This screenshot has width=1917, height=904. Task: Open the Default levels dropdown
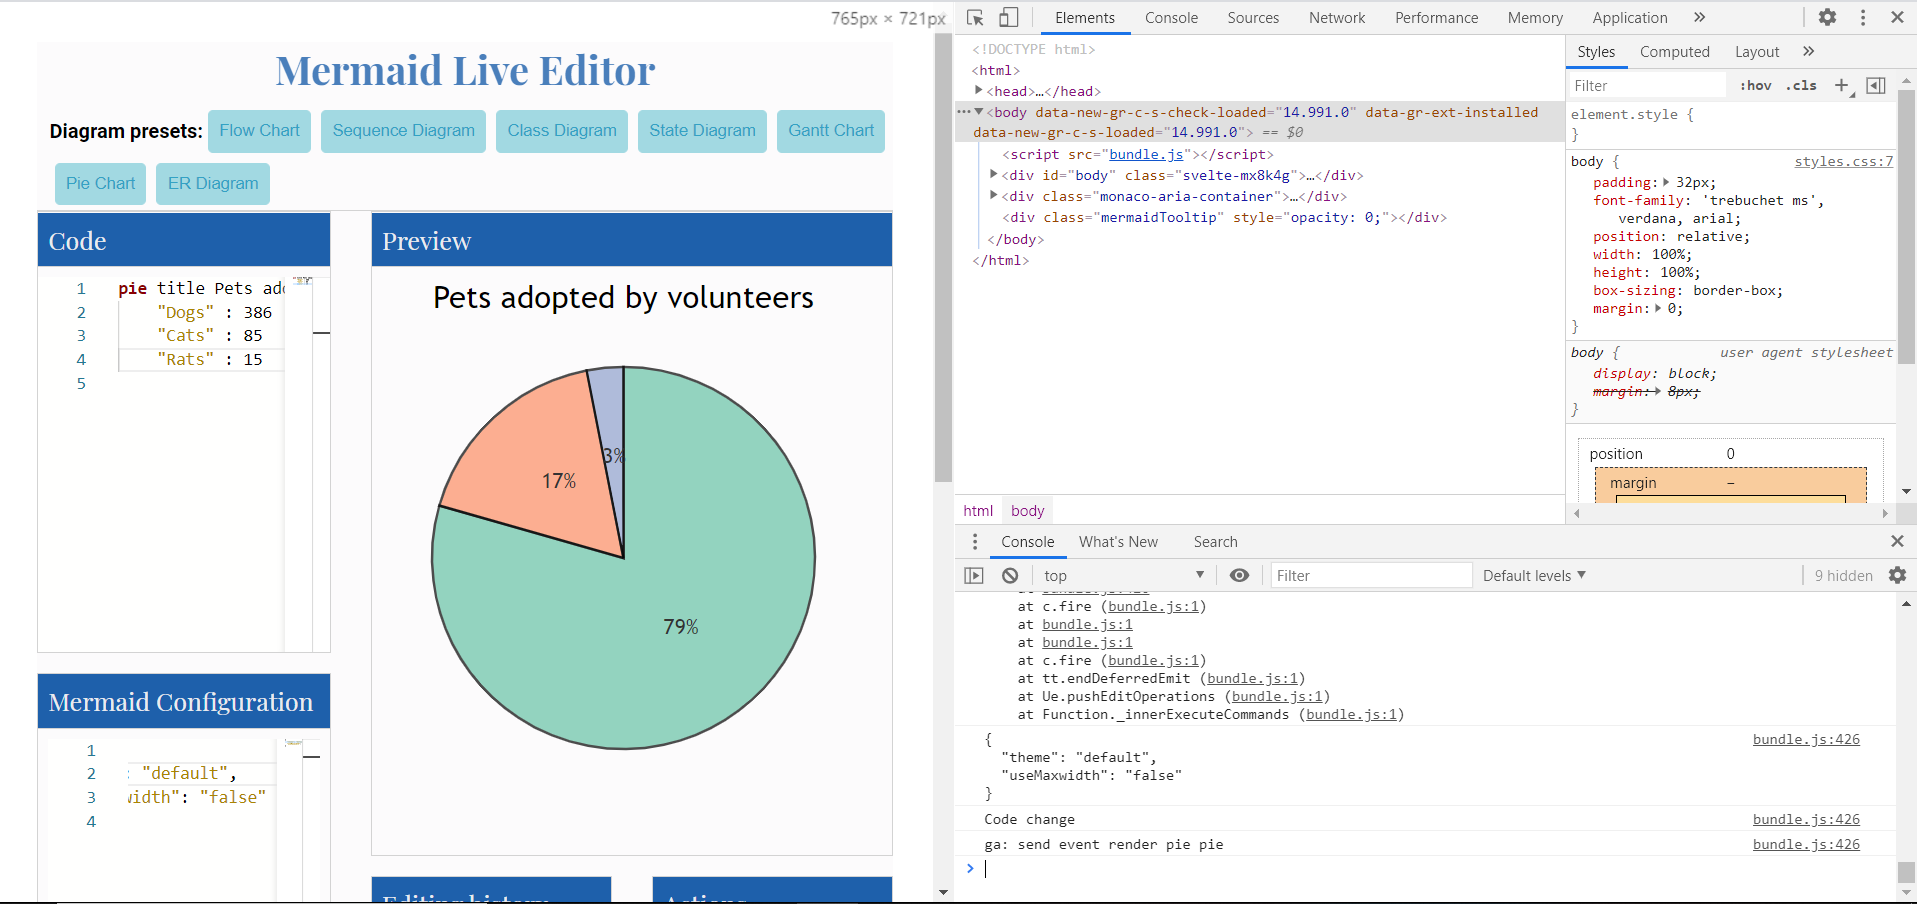tap(1534, 575)
